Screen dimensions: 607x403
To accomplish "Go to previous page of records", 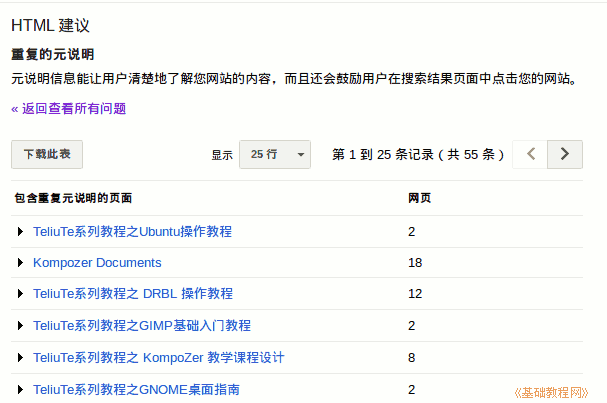I will (x=530, y=154).
